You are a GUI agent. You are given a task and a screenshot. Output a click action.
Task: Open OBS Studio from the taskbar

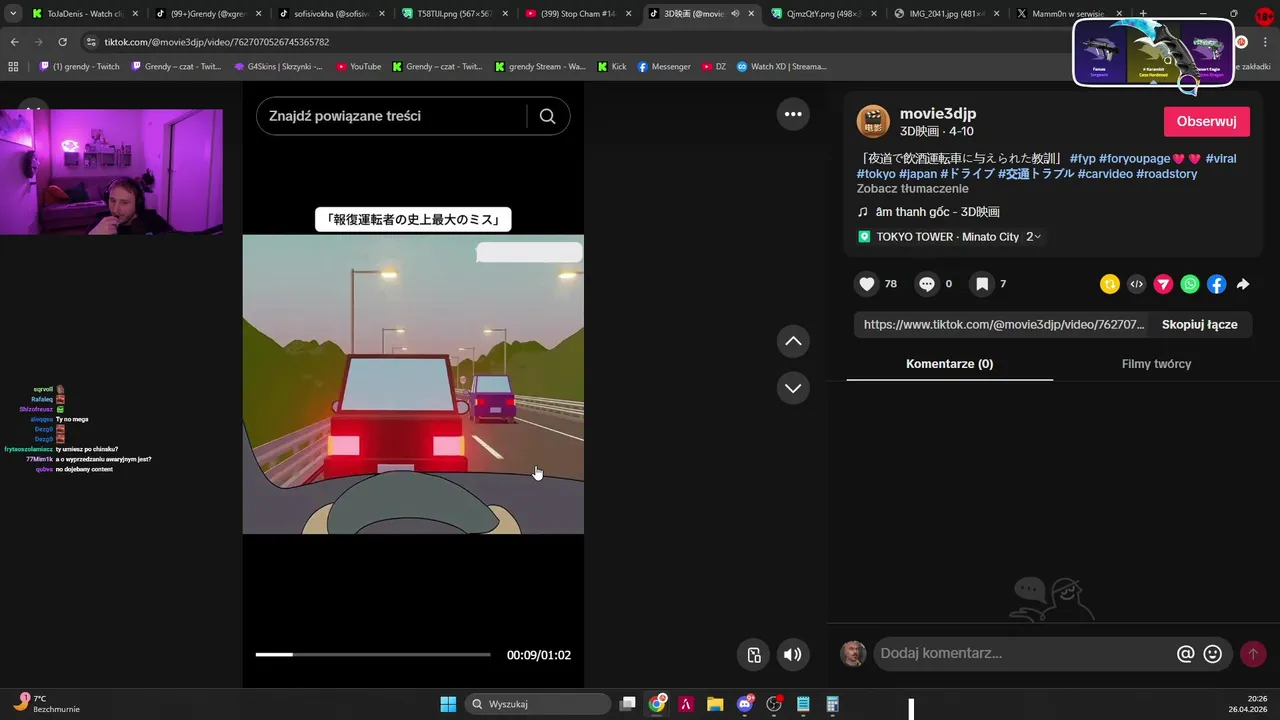[x=774, y=704]
